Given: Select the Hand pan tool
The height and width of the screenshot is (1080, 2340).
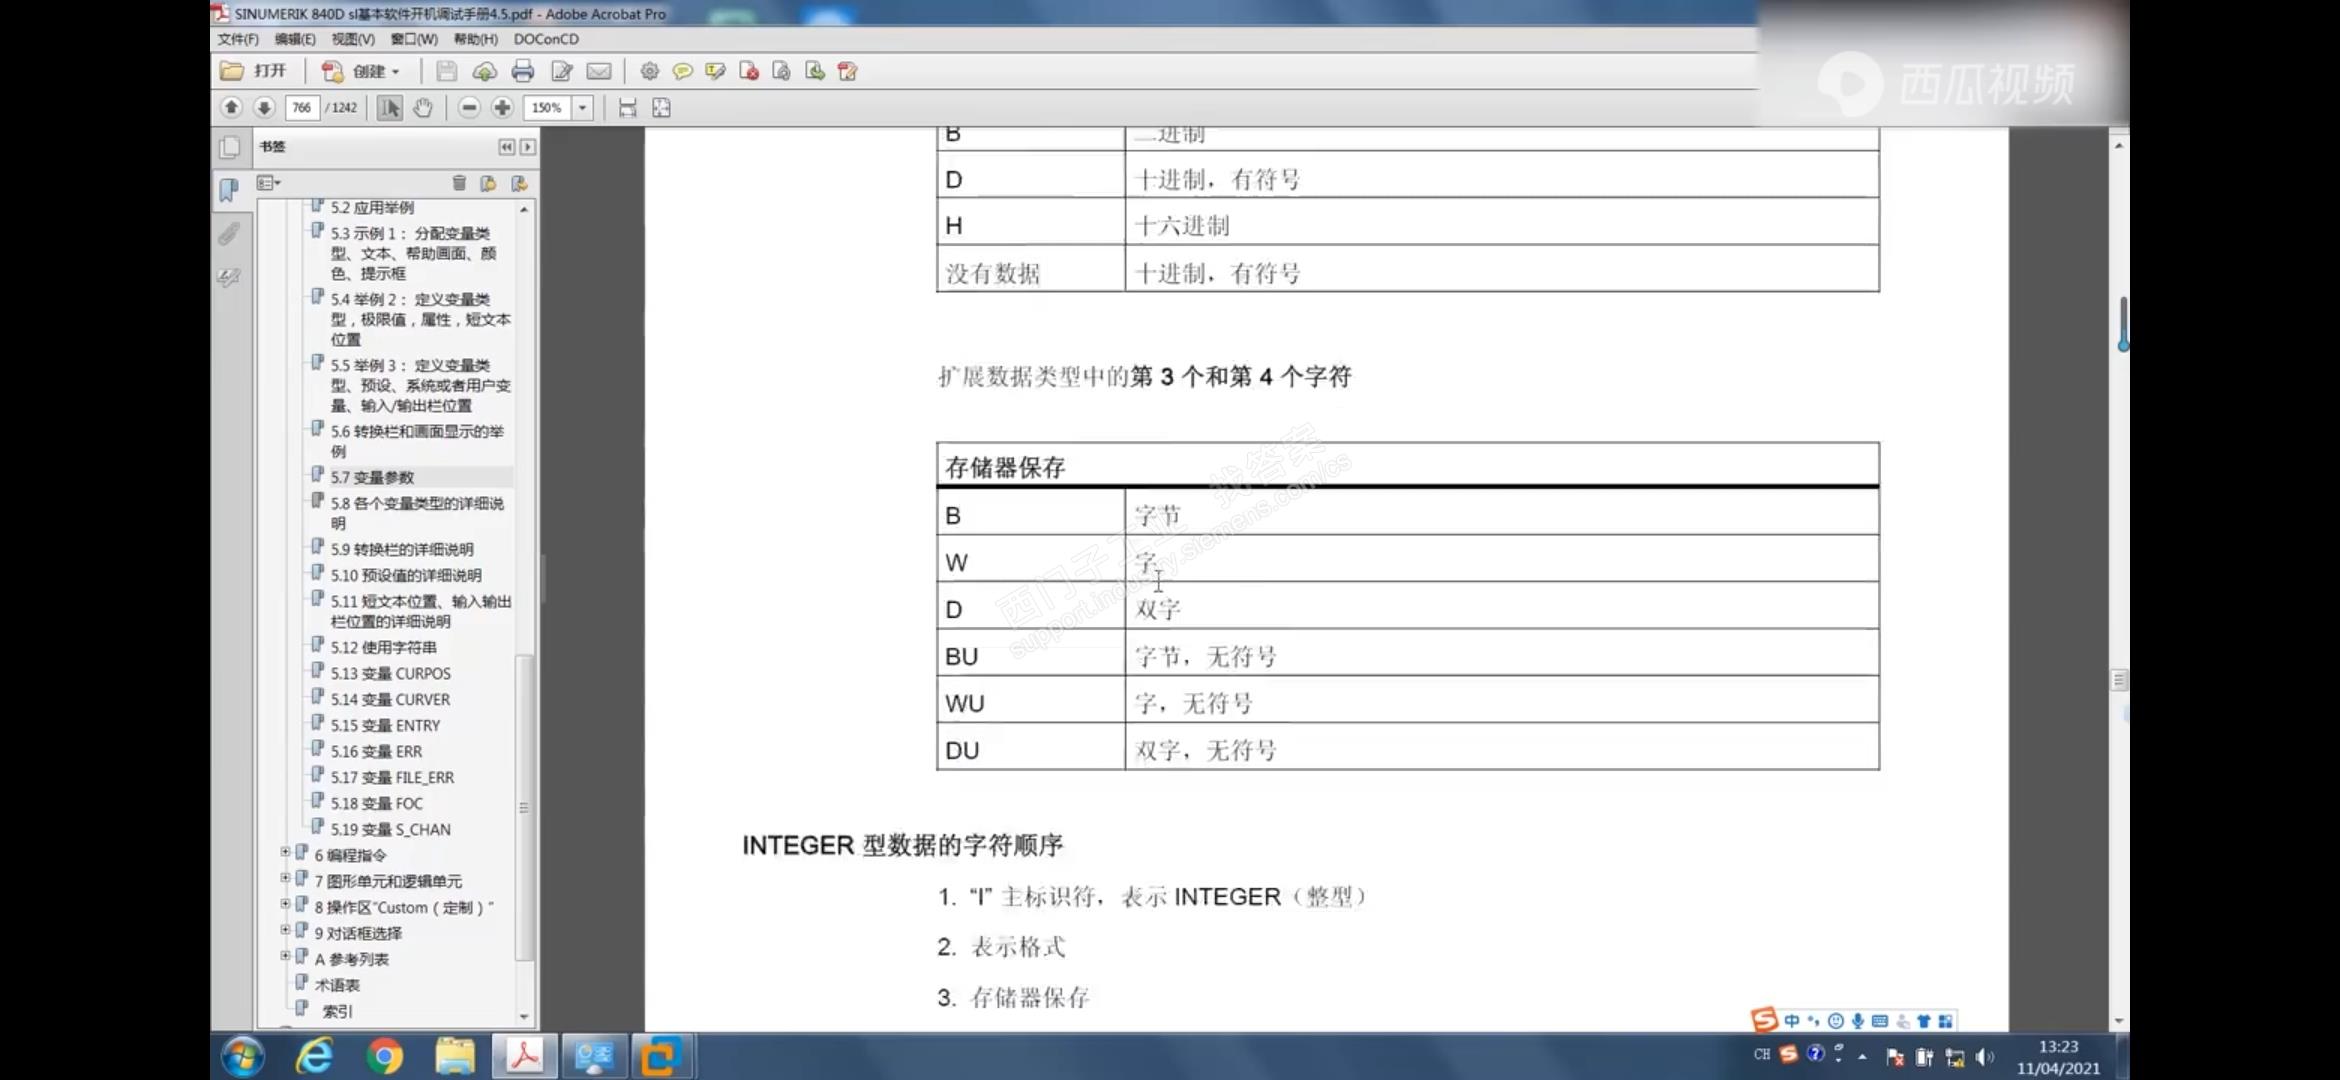Looking at the screenshot, I should (423, 108).
